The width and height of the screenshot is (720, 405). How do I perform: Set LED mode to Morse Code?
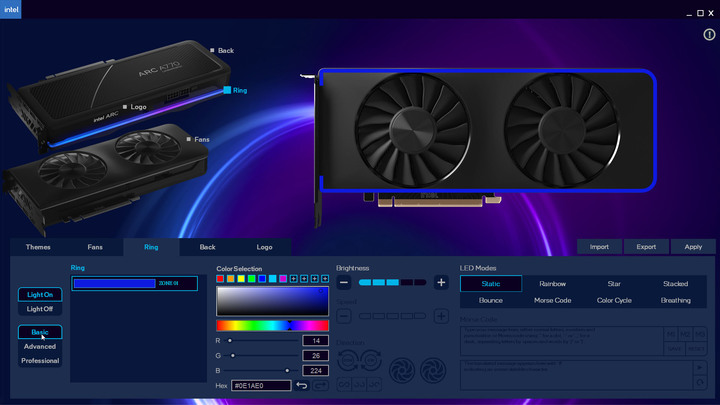552,300
